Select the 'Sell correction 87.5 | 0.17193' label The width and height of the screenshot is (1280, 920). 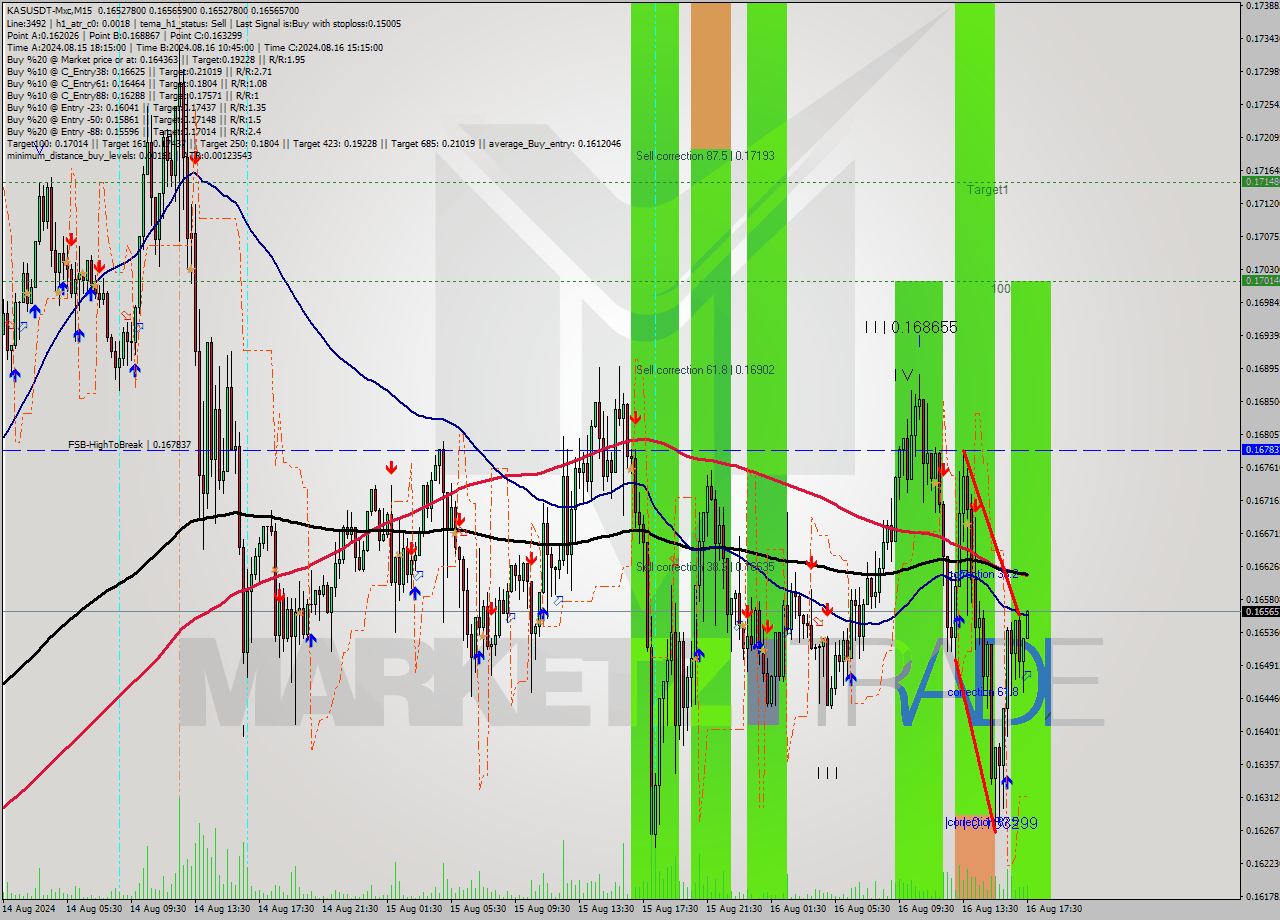(x=705, y=156)
